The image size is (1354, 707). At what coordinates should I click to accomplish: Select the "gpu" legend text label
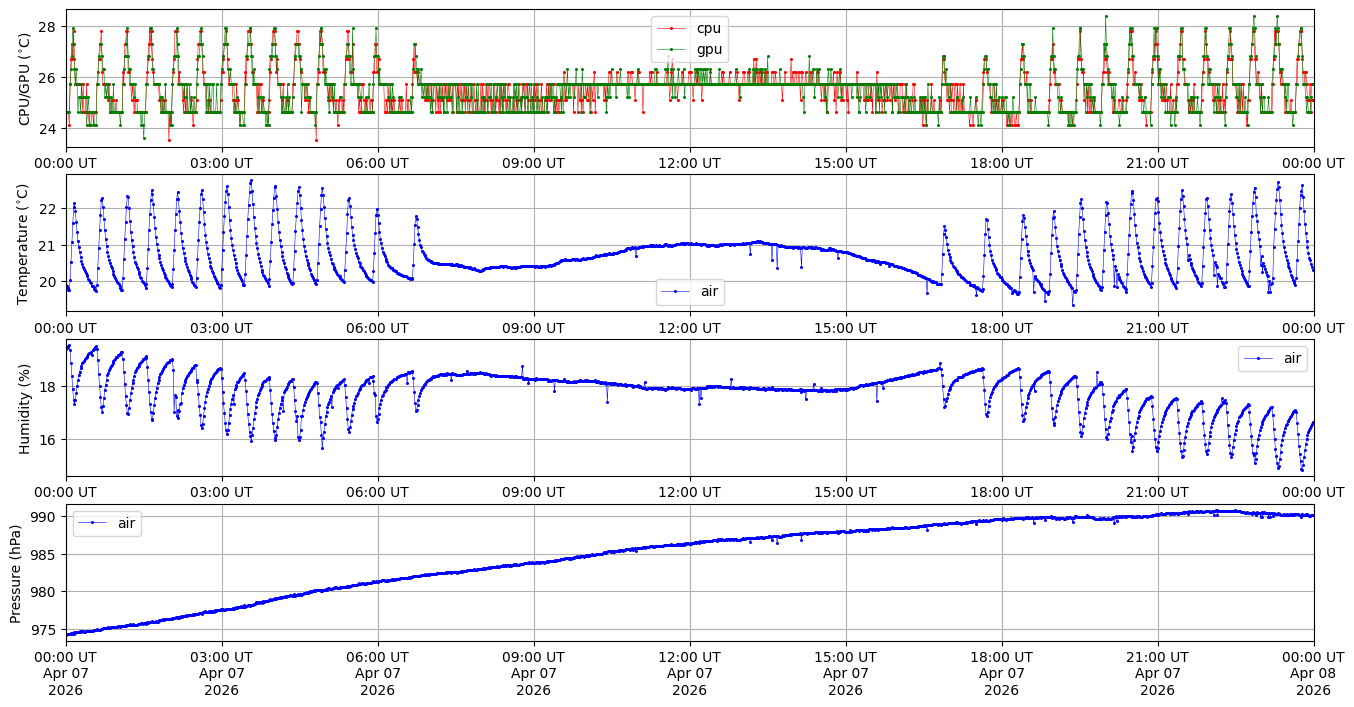coord(709,49)
